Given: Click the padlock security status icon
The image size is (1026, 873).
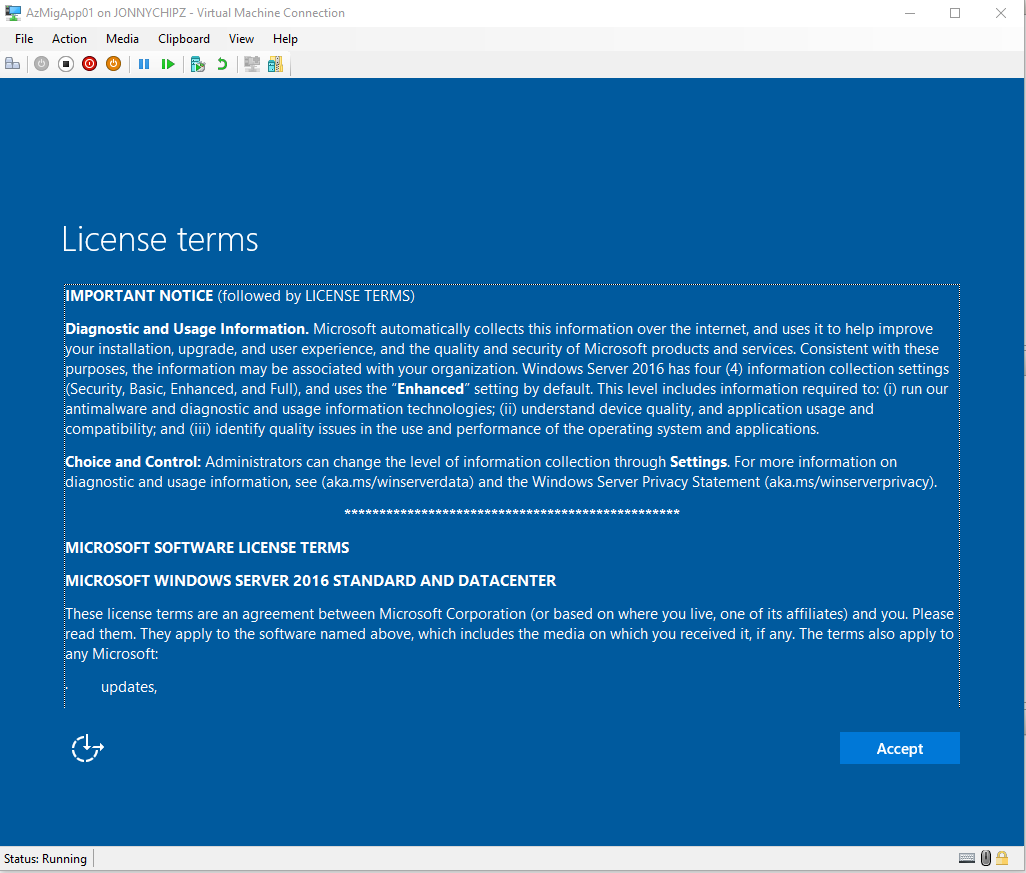Looking at the screenshot, I should (1003, 858).
